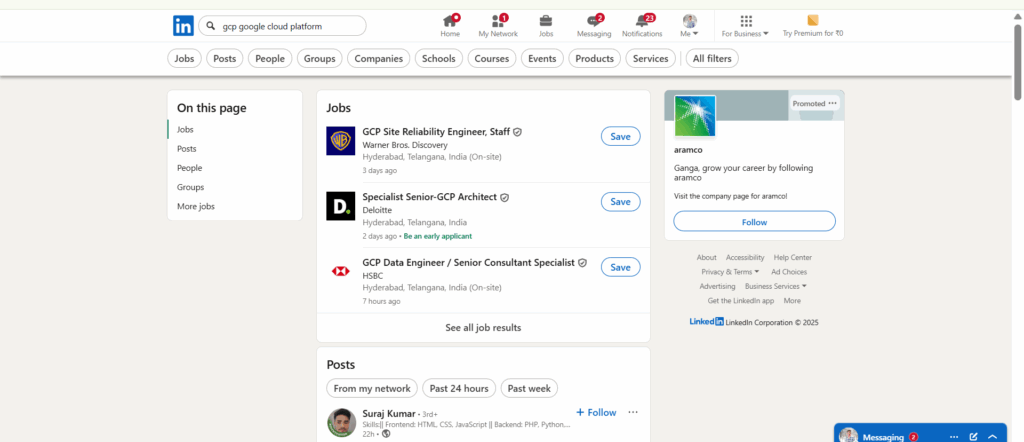
Task: Save the GCP Site Reliability Engineer job
Action: tap(620, 136)
